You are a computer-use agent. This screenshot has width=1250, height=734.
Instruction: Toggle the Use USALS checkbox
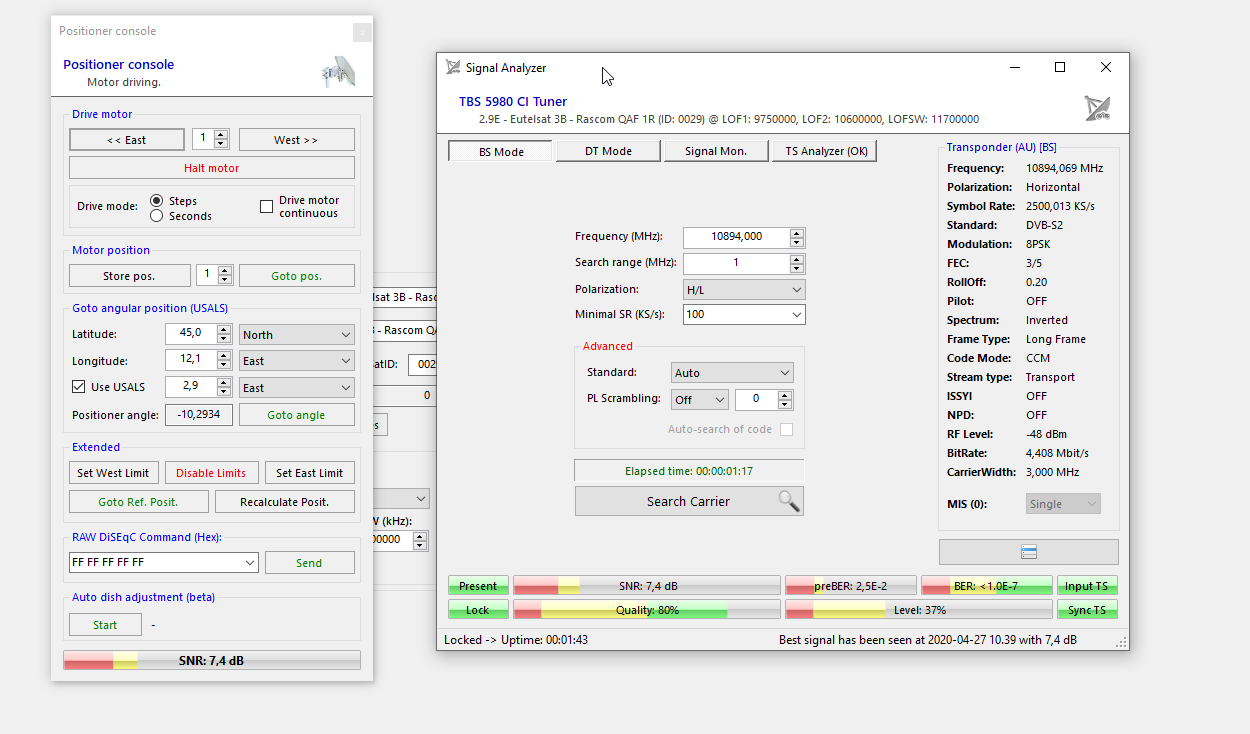point(79,387)
